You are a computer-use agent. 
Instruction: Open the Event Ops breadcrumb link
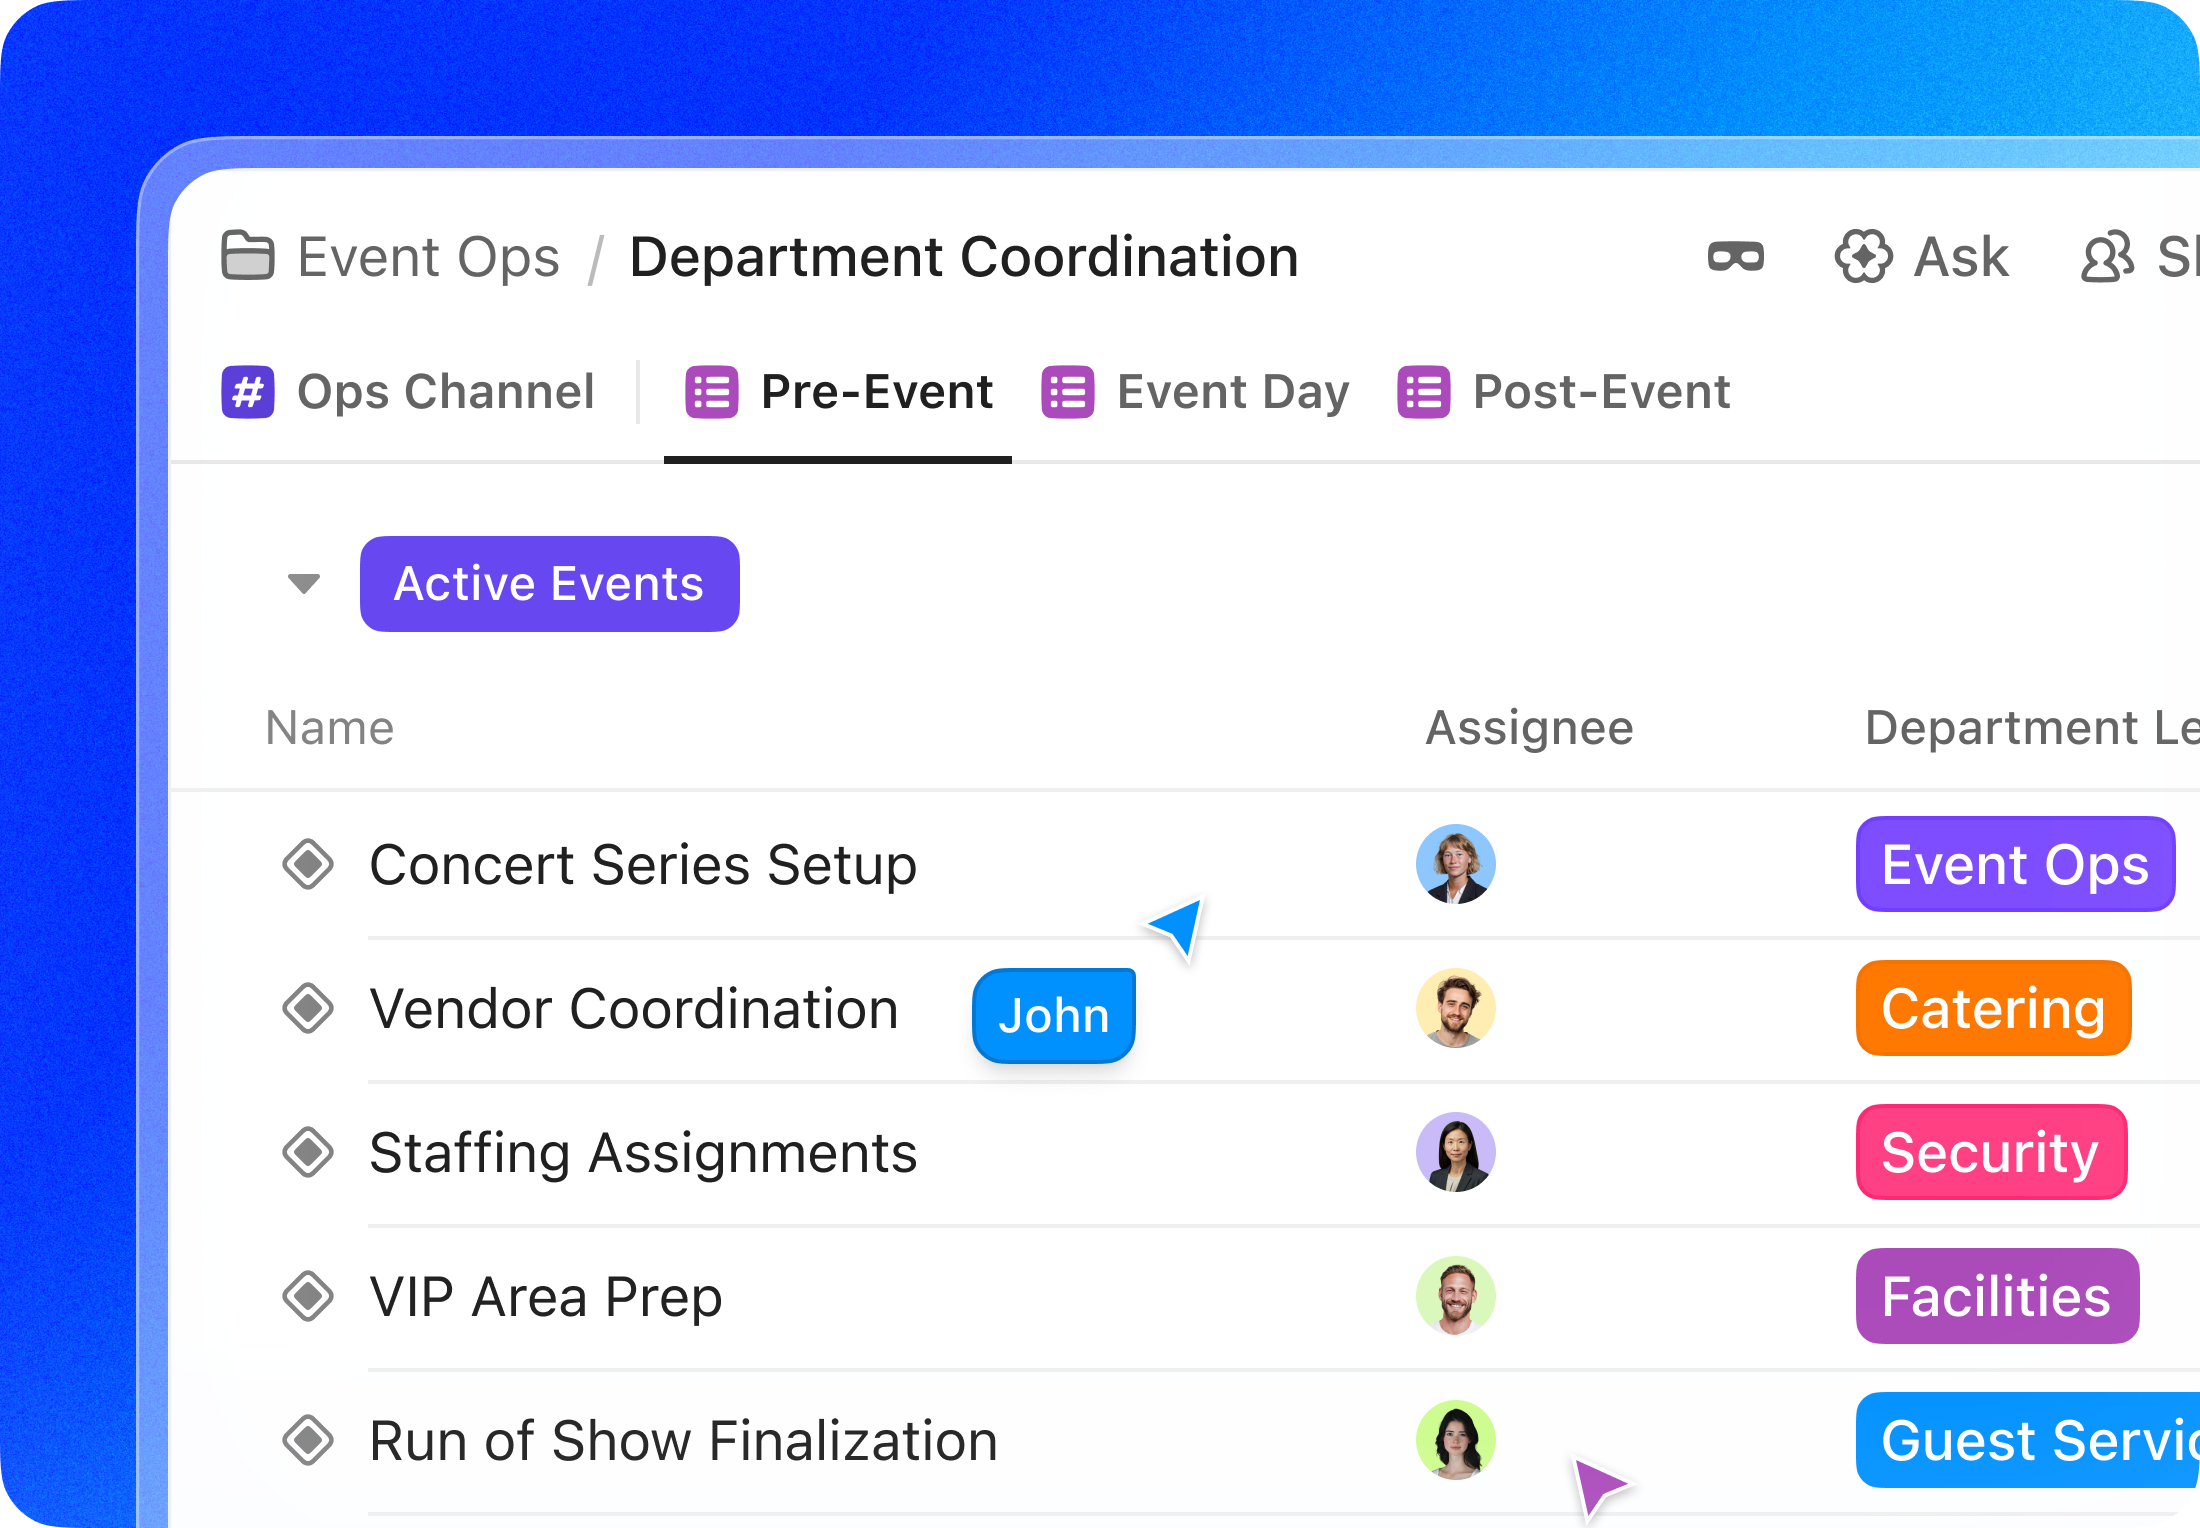click(x=428, y=257)
